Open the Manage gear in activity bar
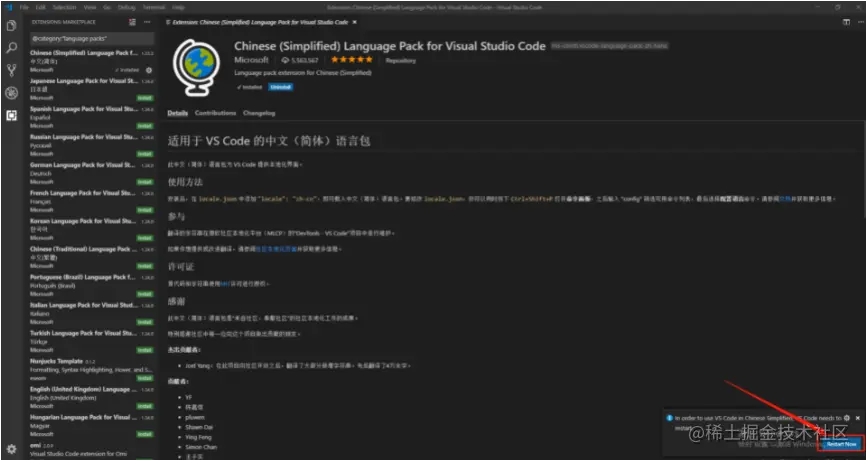Image resolution: width=866 pixels, height=460 pixels. [x=11, y=449]
